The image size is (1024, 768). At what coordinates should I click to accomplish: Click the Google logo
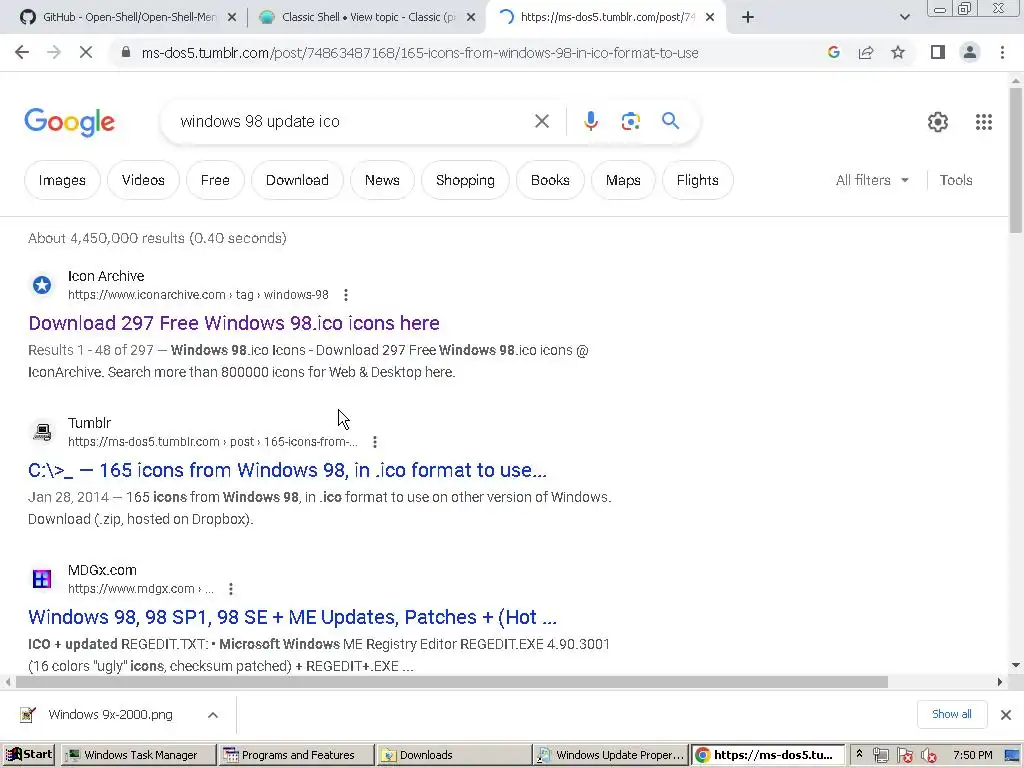point(70,122)
